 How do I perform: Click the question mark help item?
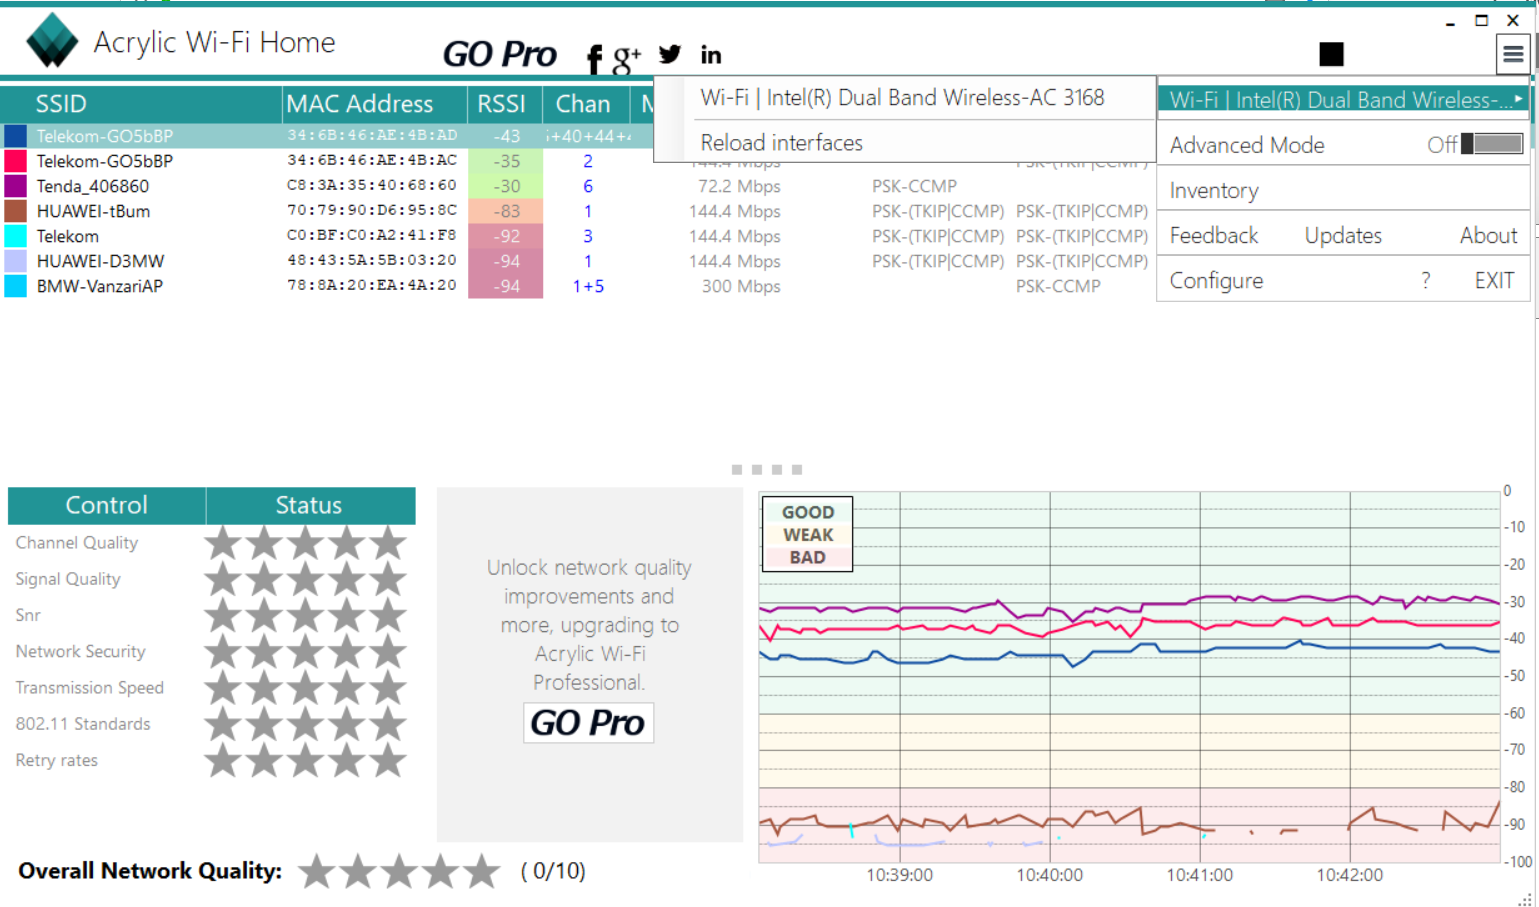(1426, 280)
